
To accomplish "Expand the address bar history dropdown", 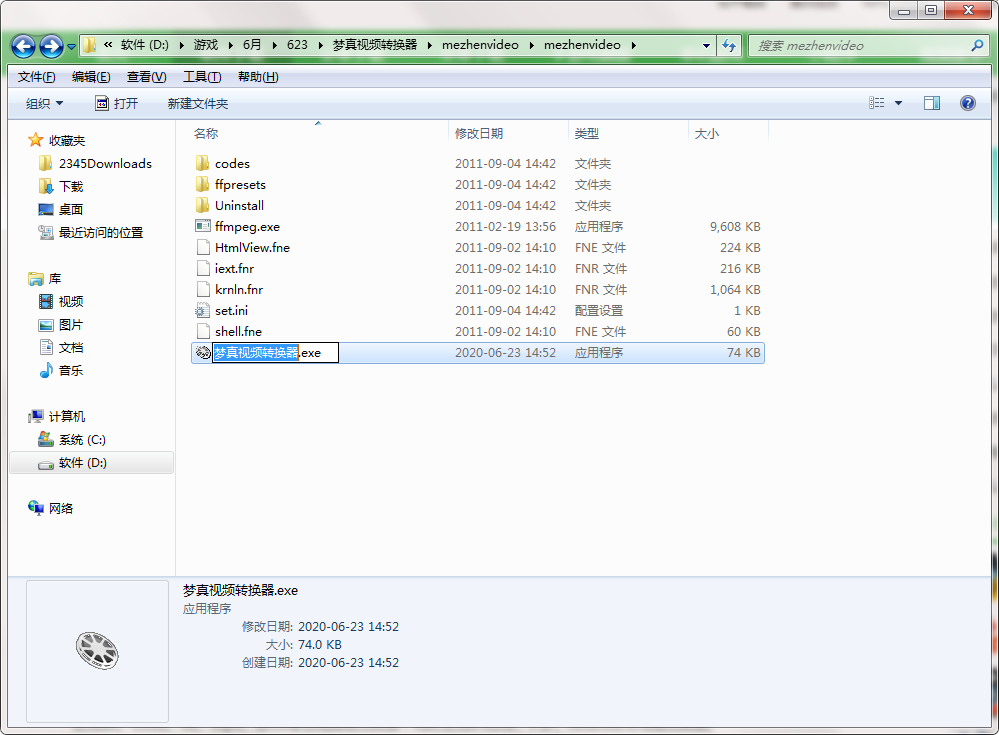I will click(x=706, y=45).
